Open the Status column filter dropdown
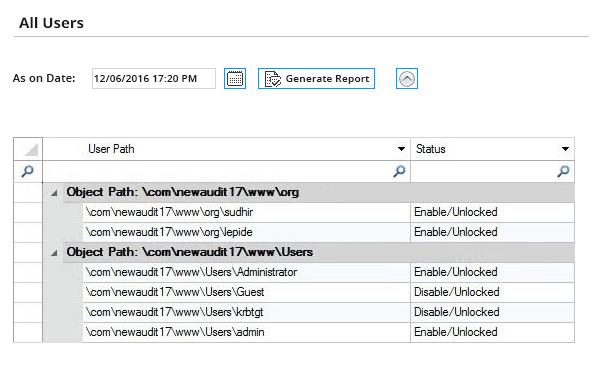 (565, 149)
